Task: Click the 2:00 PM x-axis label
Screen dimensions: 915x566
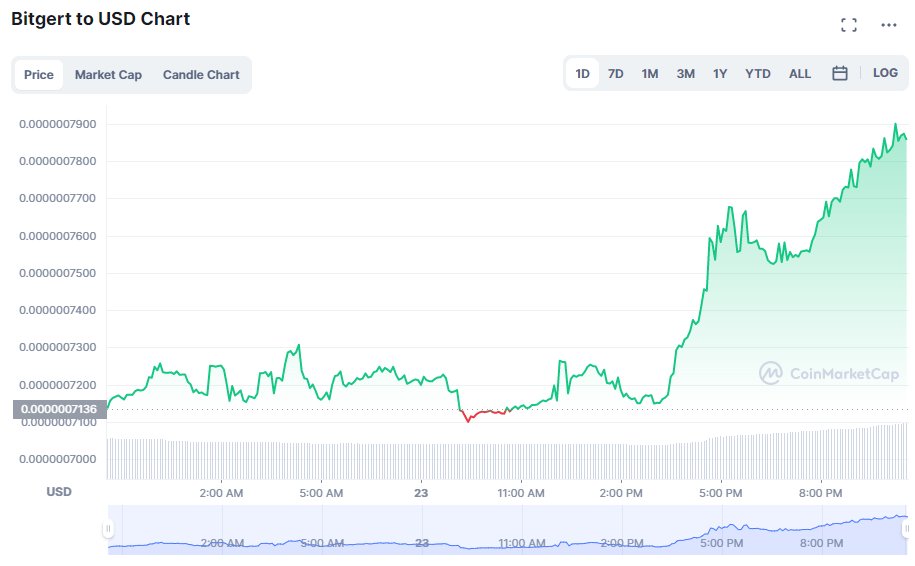Action: tap(621, 493)
